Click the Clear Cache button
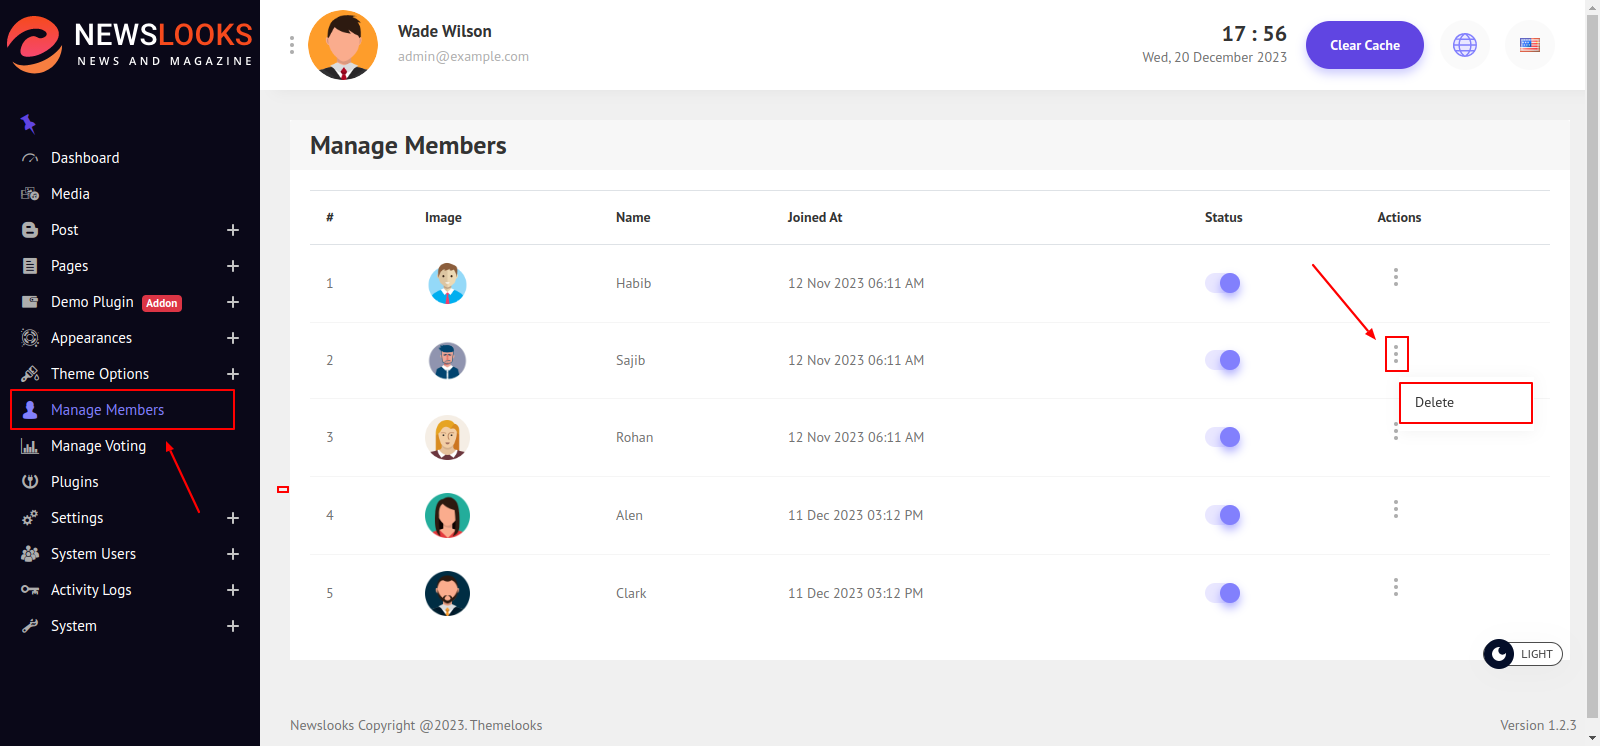Viewport: 1600px width, 746px height. (1364, 45)
